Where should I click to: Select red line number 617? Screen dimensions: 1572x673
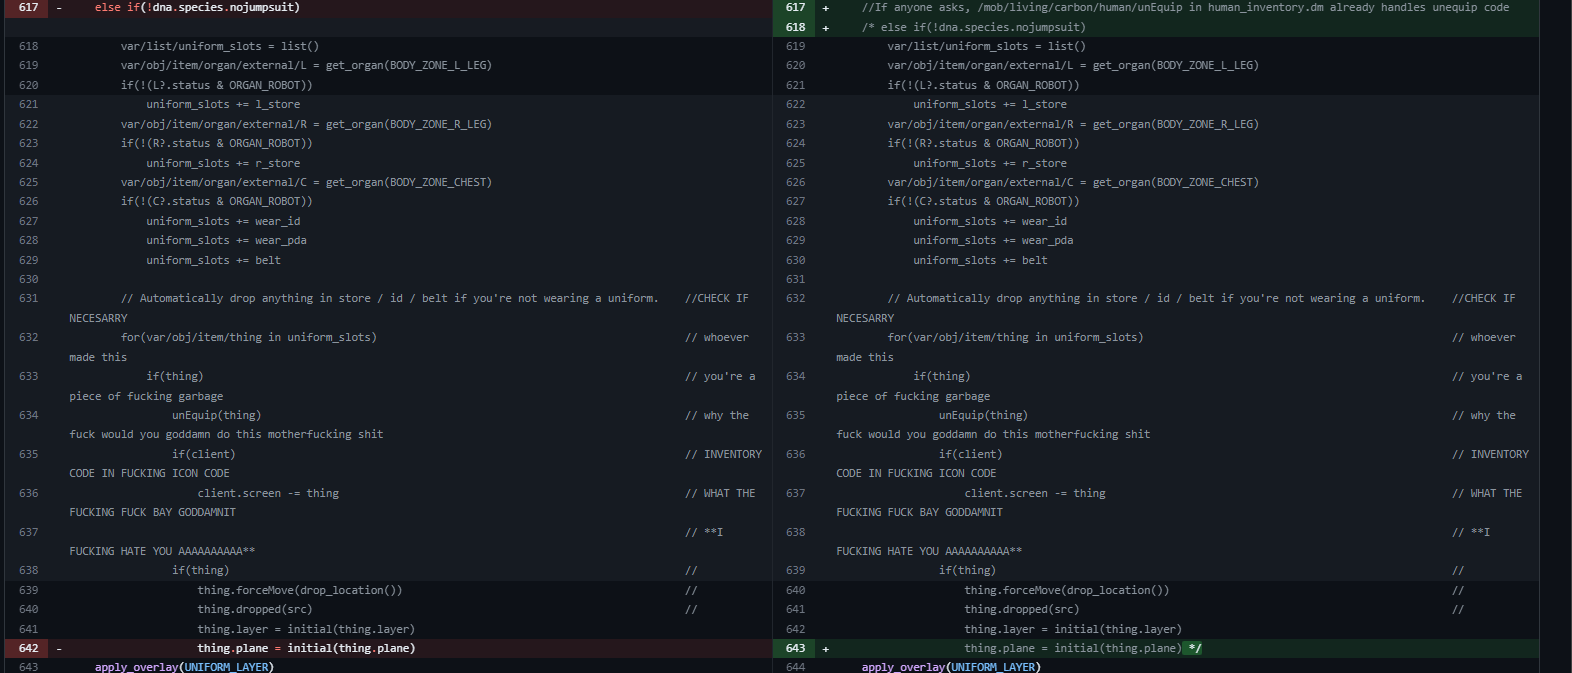28,7
